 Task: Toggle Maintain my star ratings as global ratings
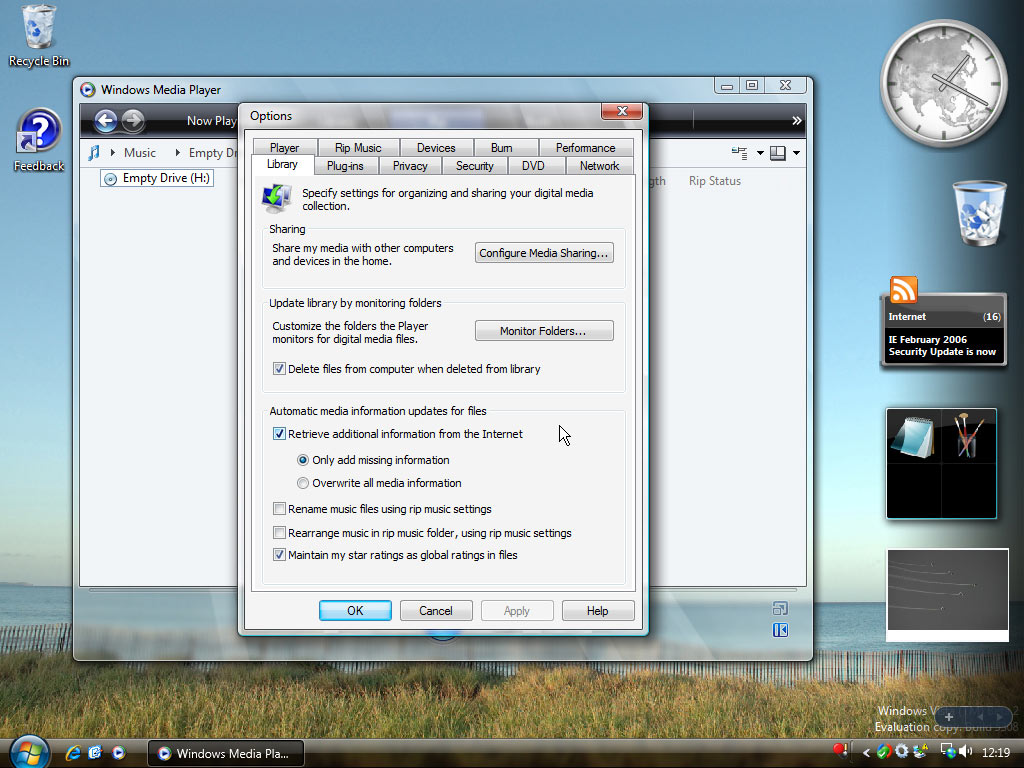click(279, 555)
